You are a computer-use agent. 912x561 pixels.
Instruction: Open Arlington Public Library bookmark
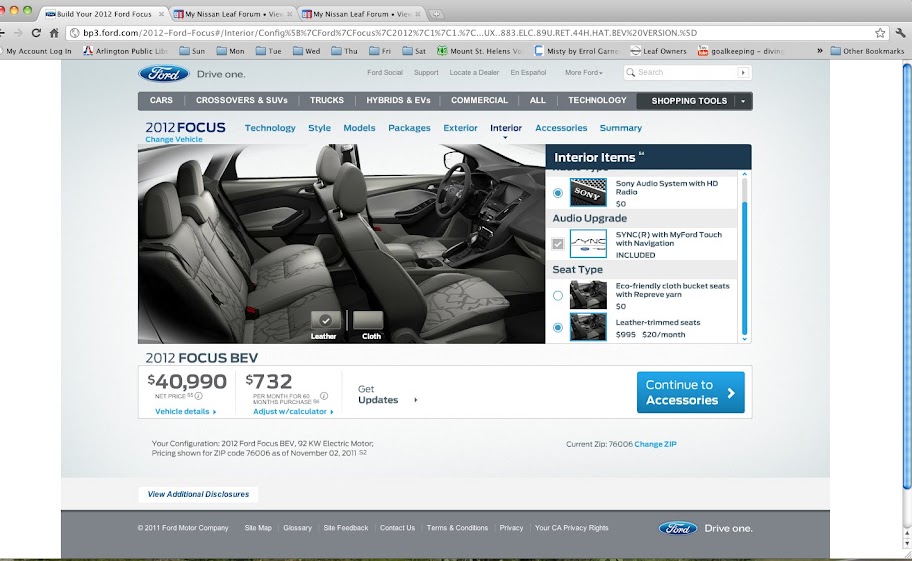(x=126, y=51)
